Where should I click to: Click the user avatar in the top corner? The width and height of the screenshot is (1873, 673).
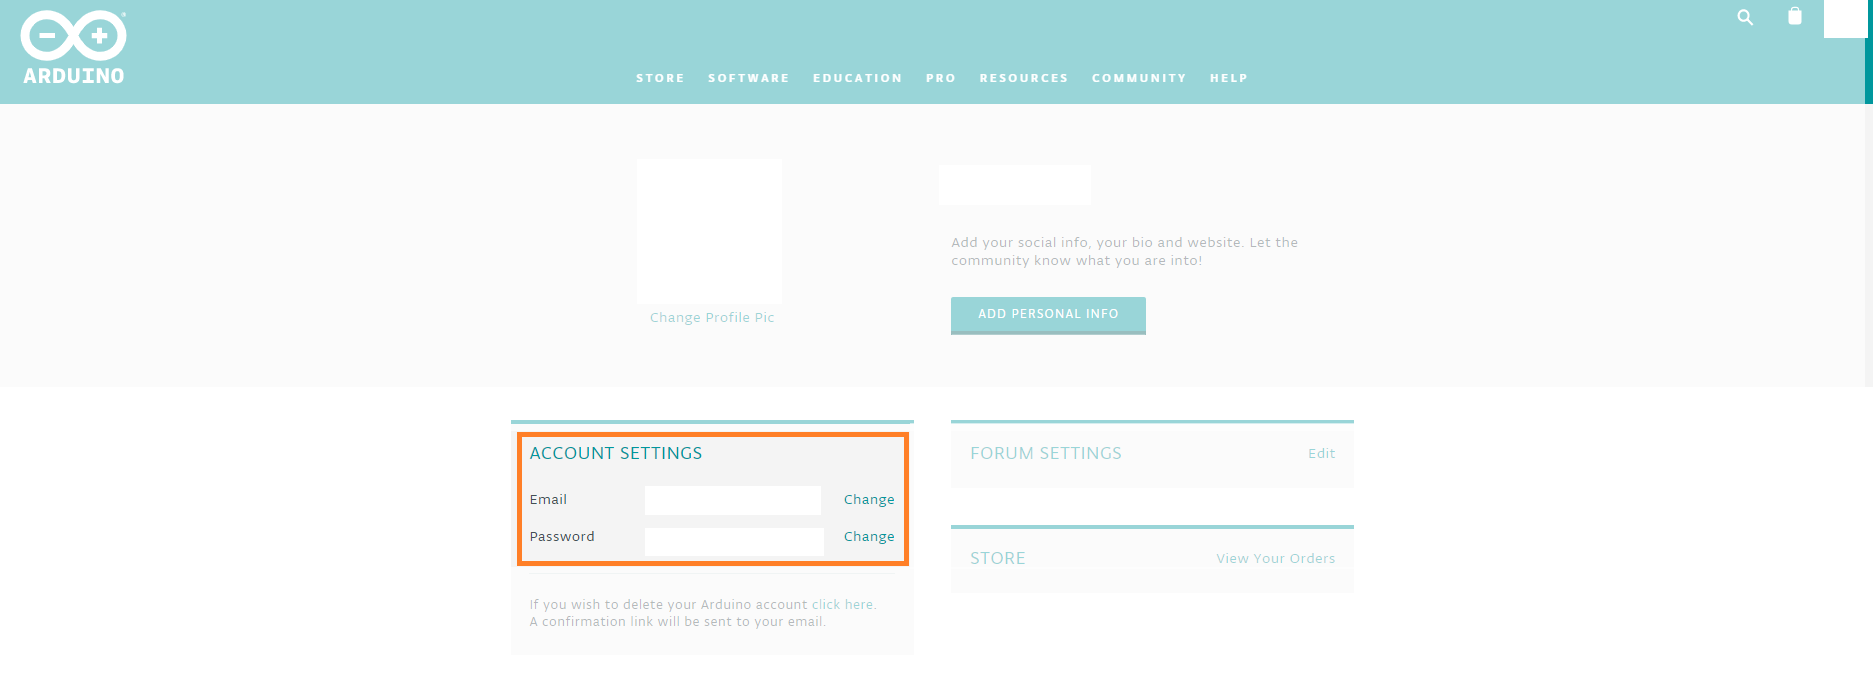point(1845,18)
